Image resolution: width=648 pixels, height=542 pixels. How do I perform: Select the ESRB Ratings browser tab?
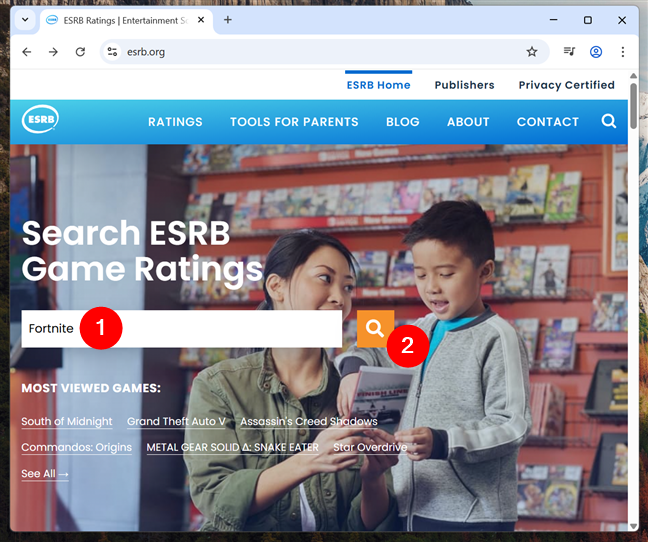(126, 20)
